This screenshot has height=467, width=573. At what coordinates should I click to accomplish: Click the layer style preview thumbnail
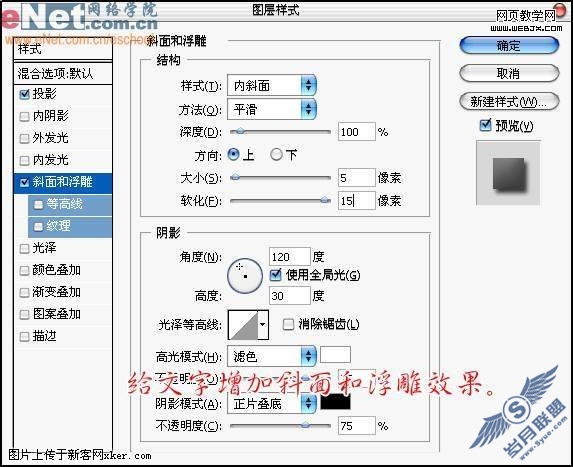click(x=508, y=174)
